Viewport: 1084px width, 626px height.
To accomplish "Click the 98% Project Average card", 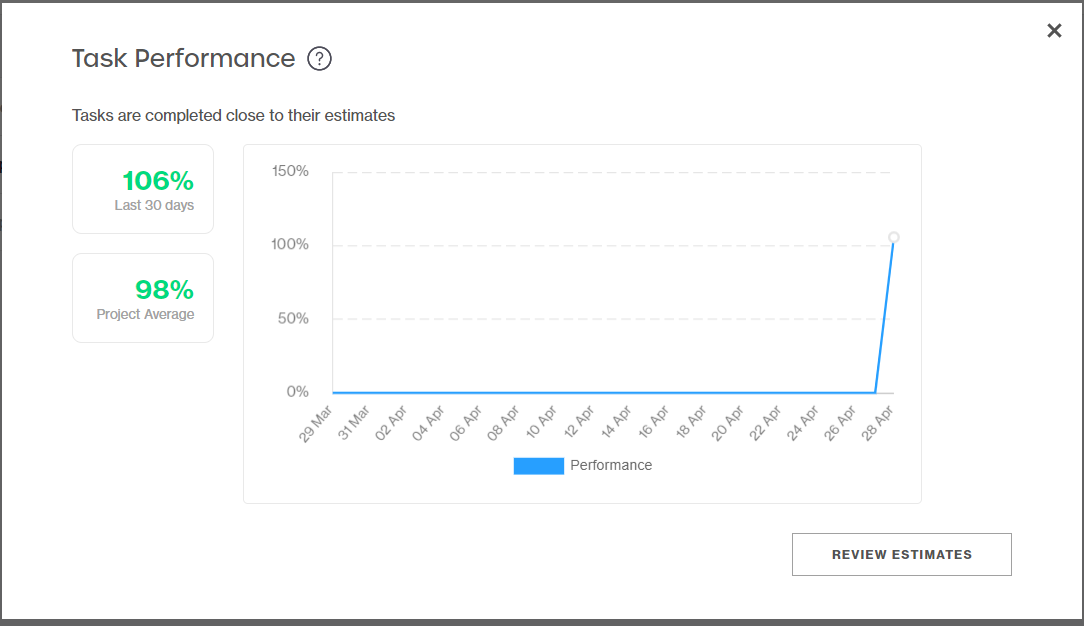I will [143, 298].
